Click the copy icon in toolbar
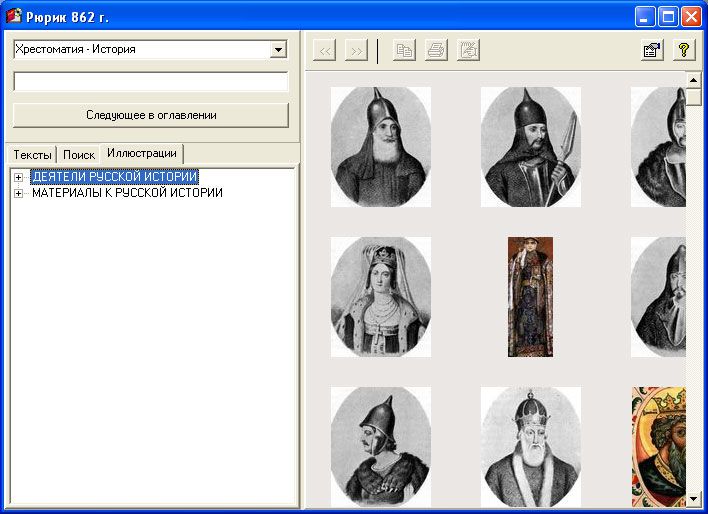 coord(404,50)
